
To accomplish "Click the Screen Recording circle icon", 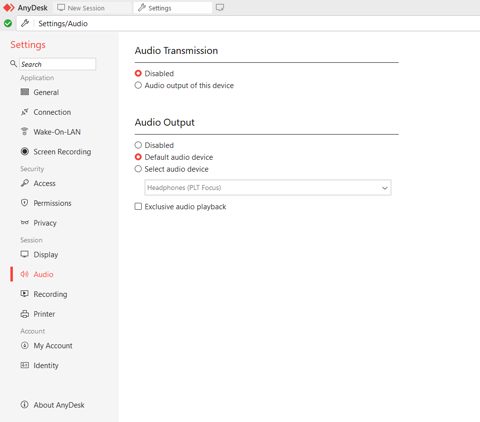I will [25, 151].
